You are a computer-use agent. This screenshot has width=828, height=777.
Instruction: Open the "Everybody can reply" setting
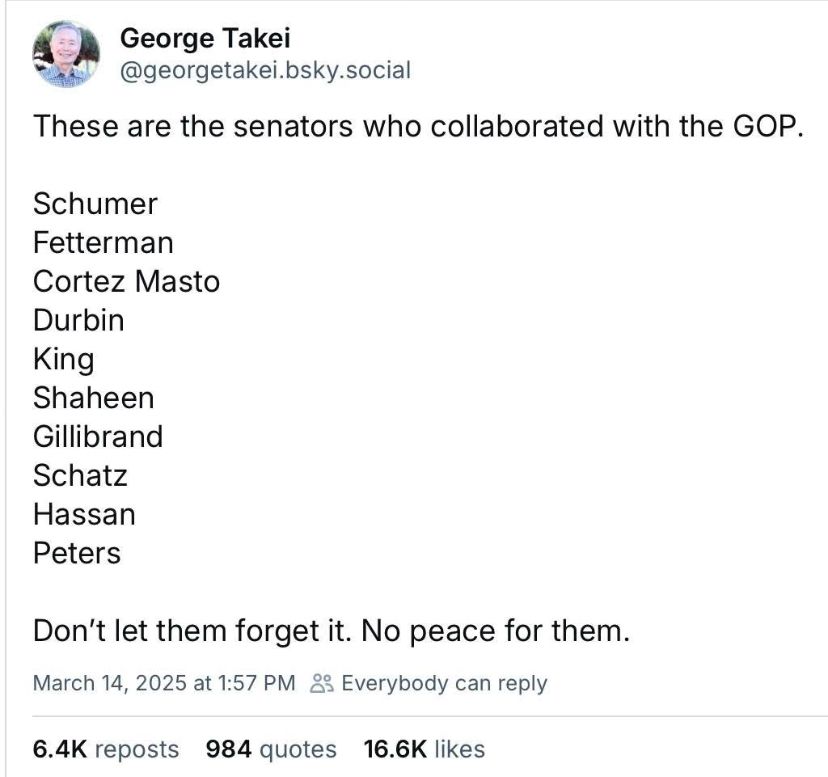click(444, 684)
